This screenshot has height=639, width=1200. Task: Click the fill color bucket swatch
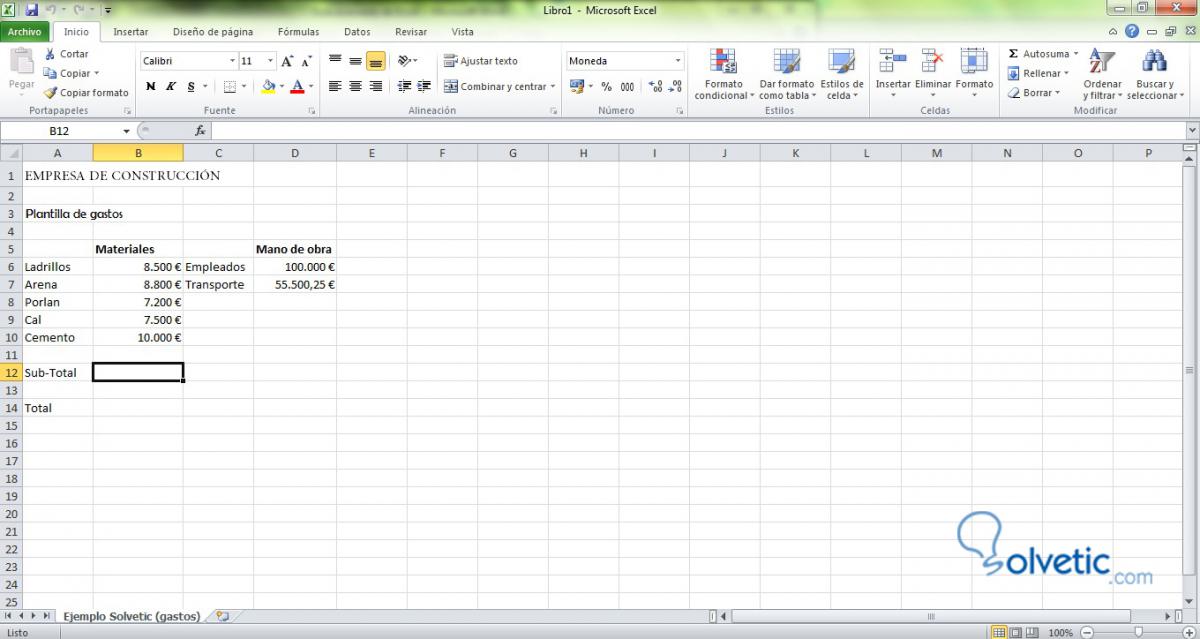268,86
